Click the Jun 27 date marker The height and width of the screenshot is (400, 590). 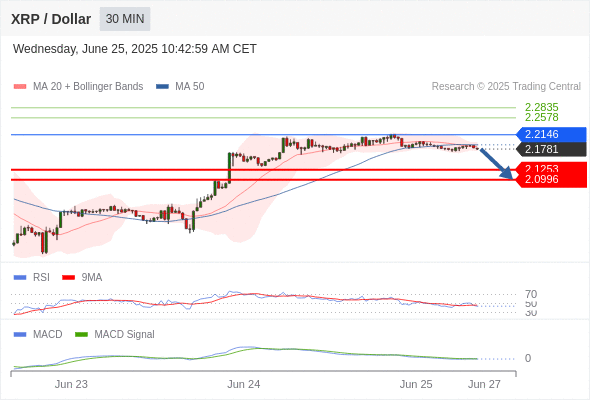click(x=484, y=384)
